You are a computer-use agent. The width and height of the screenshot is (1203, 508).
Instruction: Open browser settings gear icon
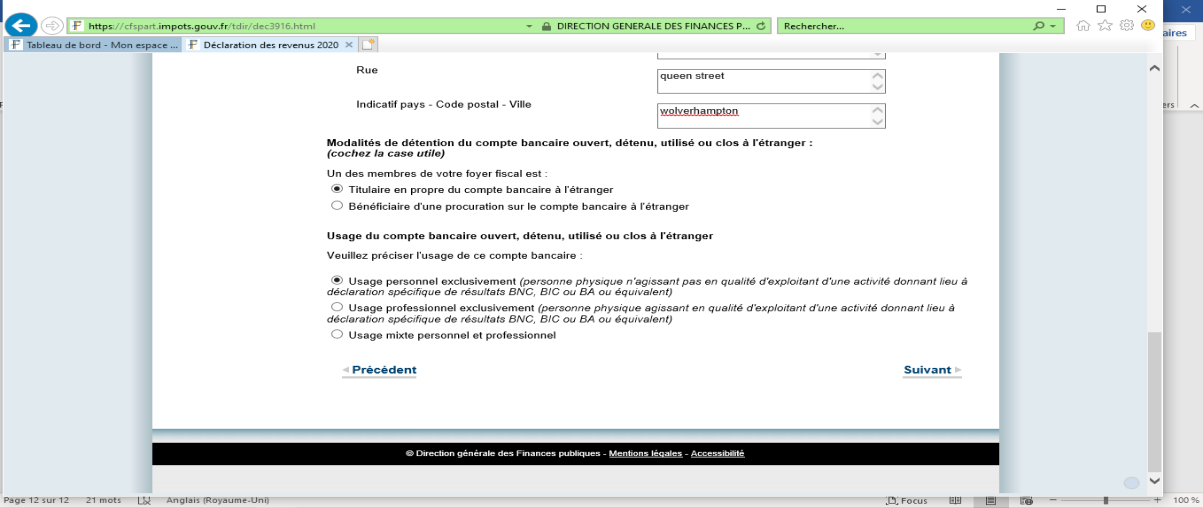[x=1127, y=26]
